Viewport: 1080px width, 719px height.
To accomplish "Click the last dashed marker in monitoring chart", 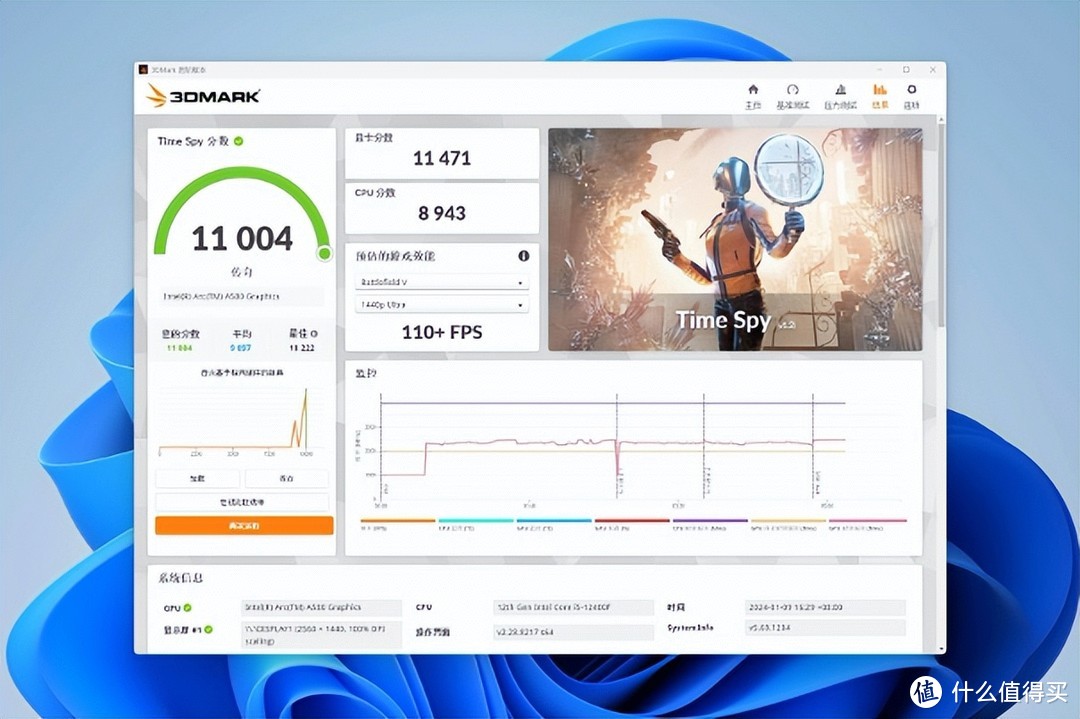I will pos(813,446).
